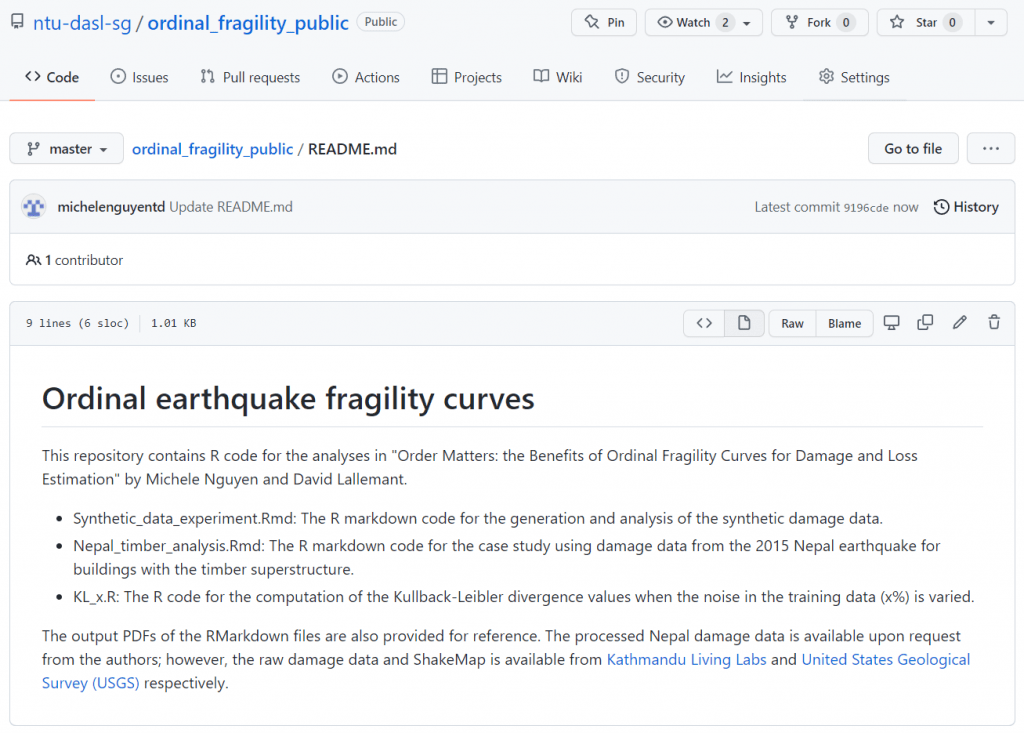The height and width of the screenshot is (733, 1024).
Task: Open the commit History
Action: (965, 207)
